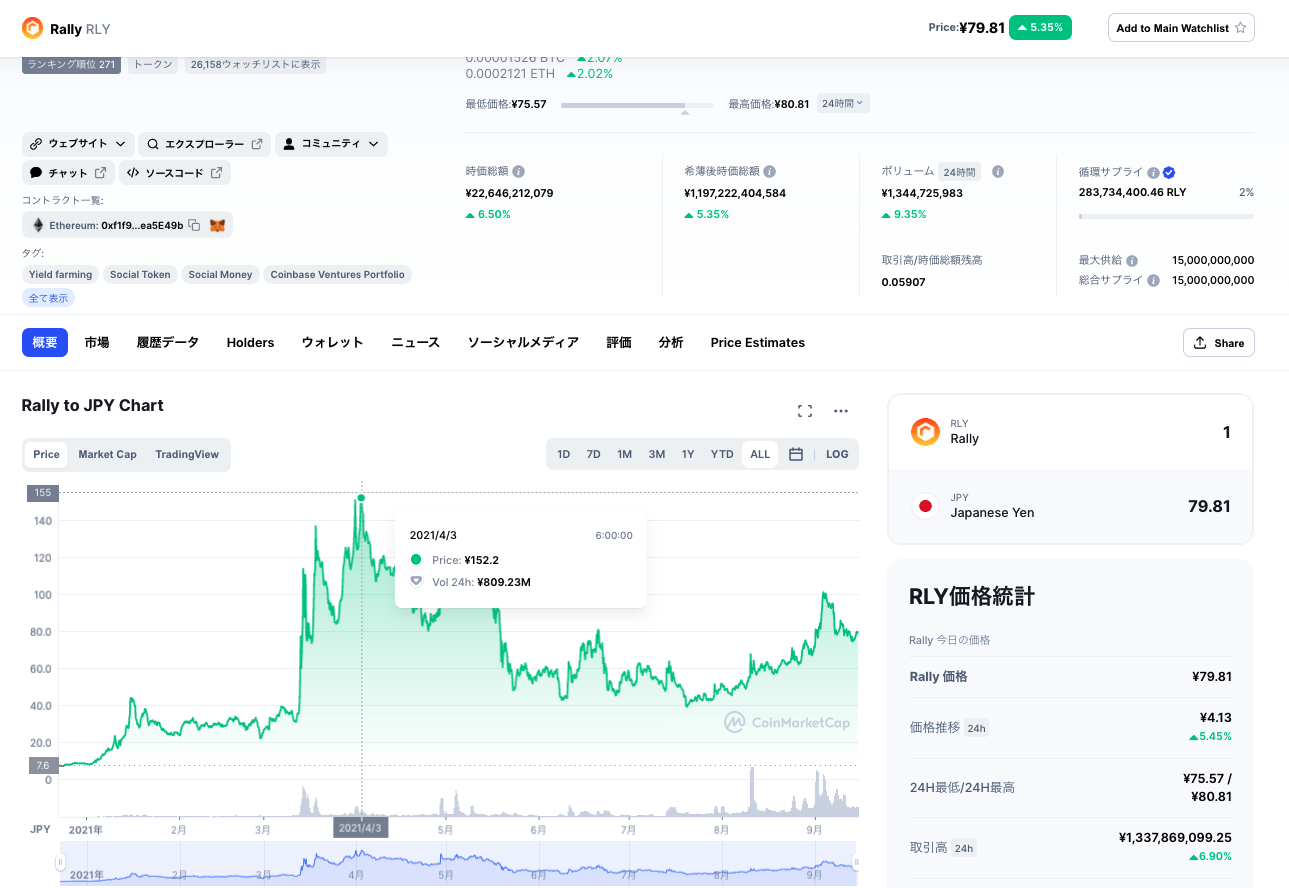Click the MetaMask fox icon
The width and height of the screenshot is (1289, 888).
pyautogui.click(x=217, y=226)
